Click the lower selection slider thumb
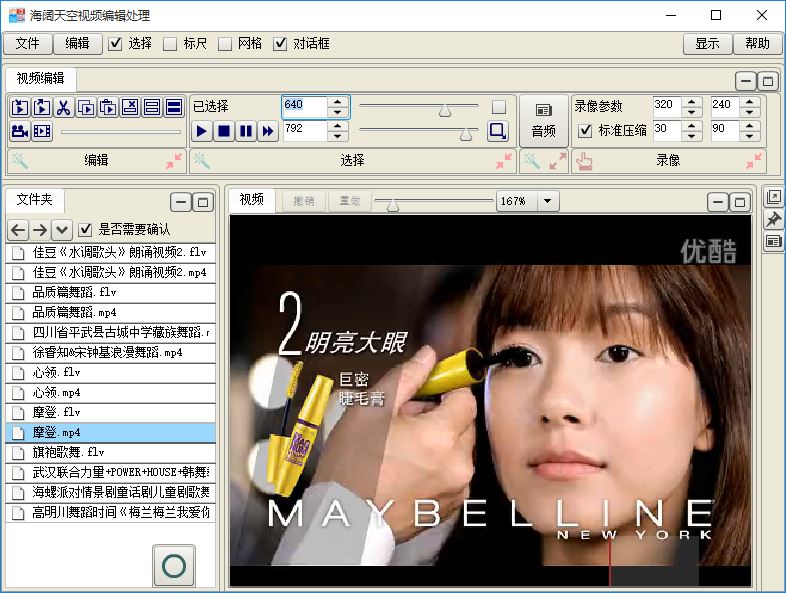The width and height of the screenshot is (786, 593). pyautogui.click(x=466, y=134)
